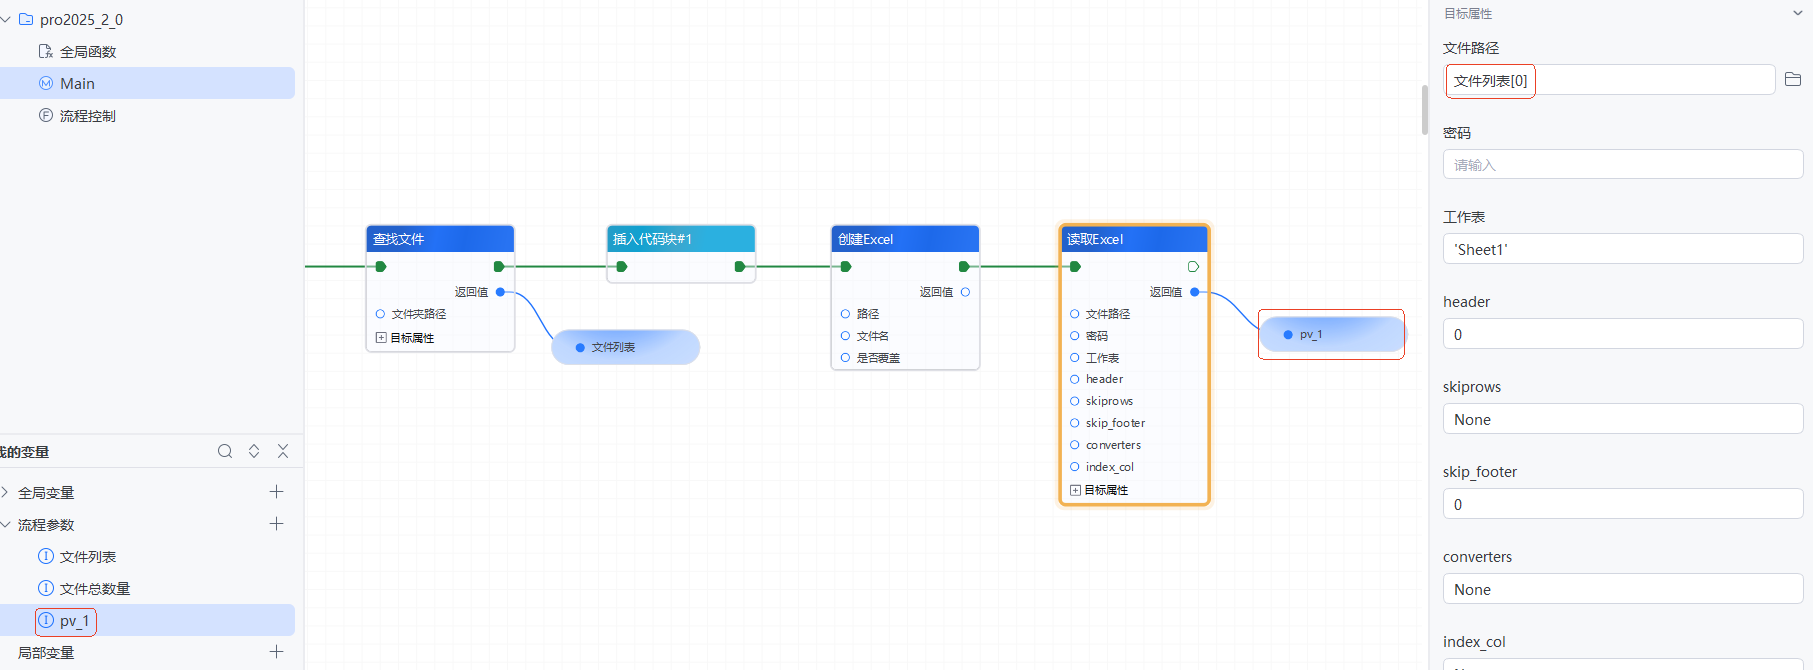Toggle the 文件夹路径 port on 查找文件 node
Screen dimensions: 1813x670
(x=380, y=314)
